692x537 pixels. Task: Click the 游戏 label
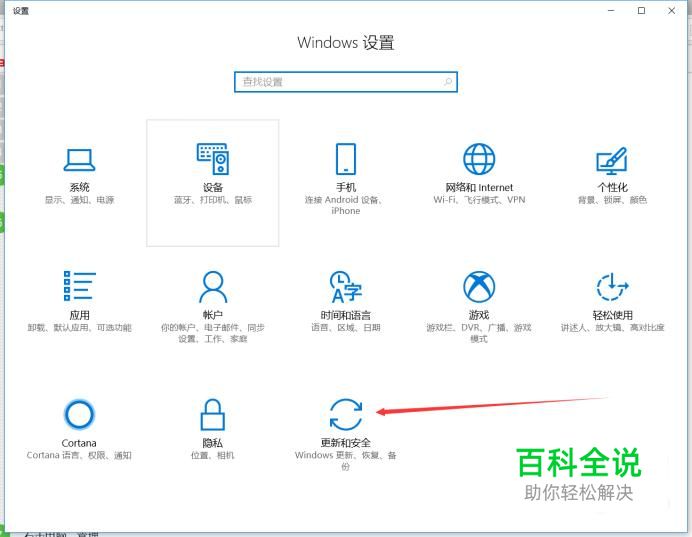pyautogui.click(x=479, y=315)
